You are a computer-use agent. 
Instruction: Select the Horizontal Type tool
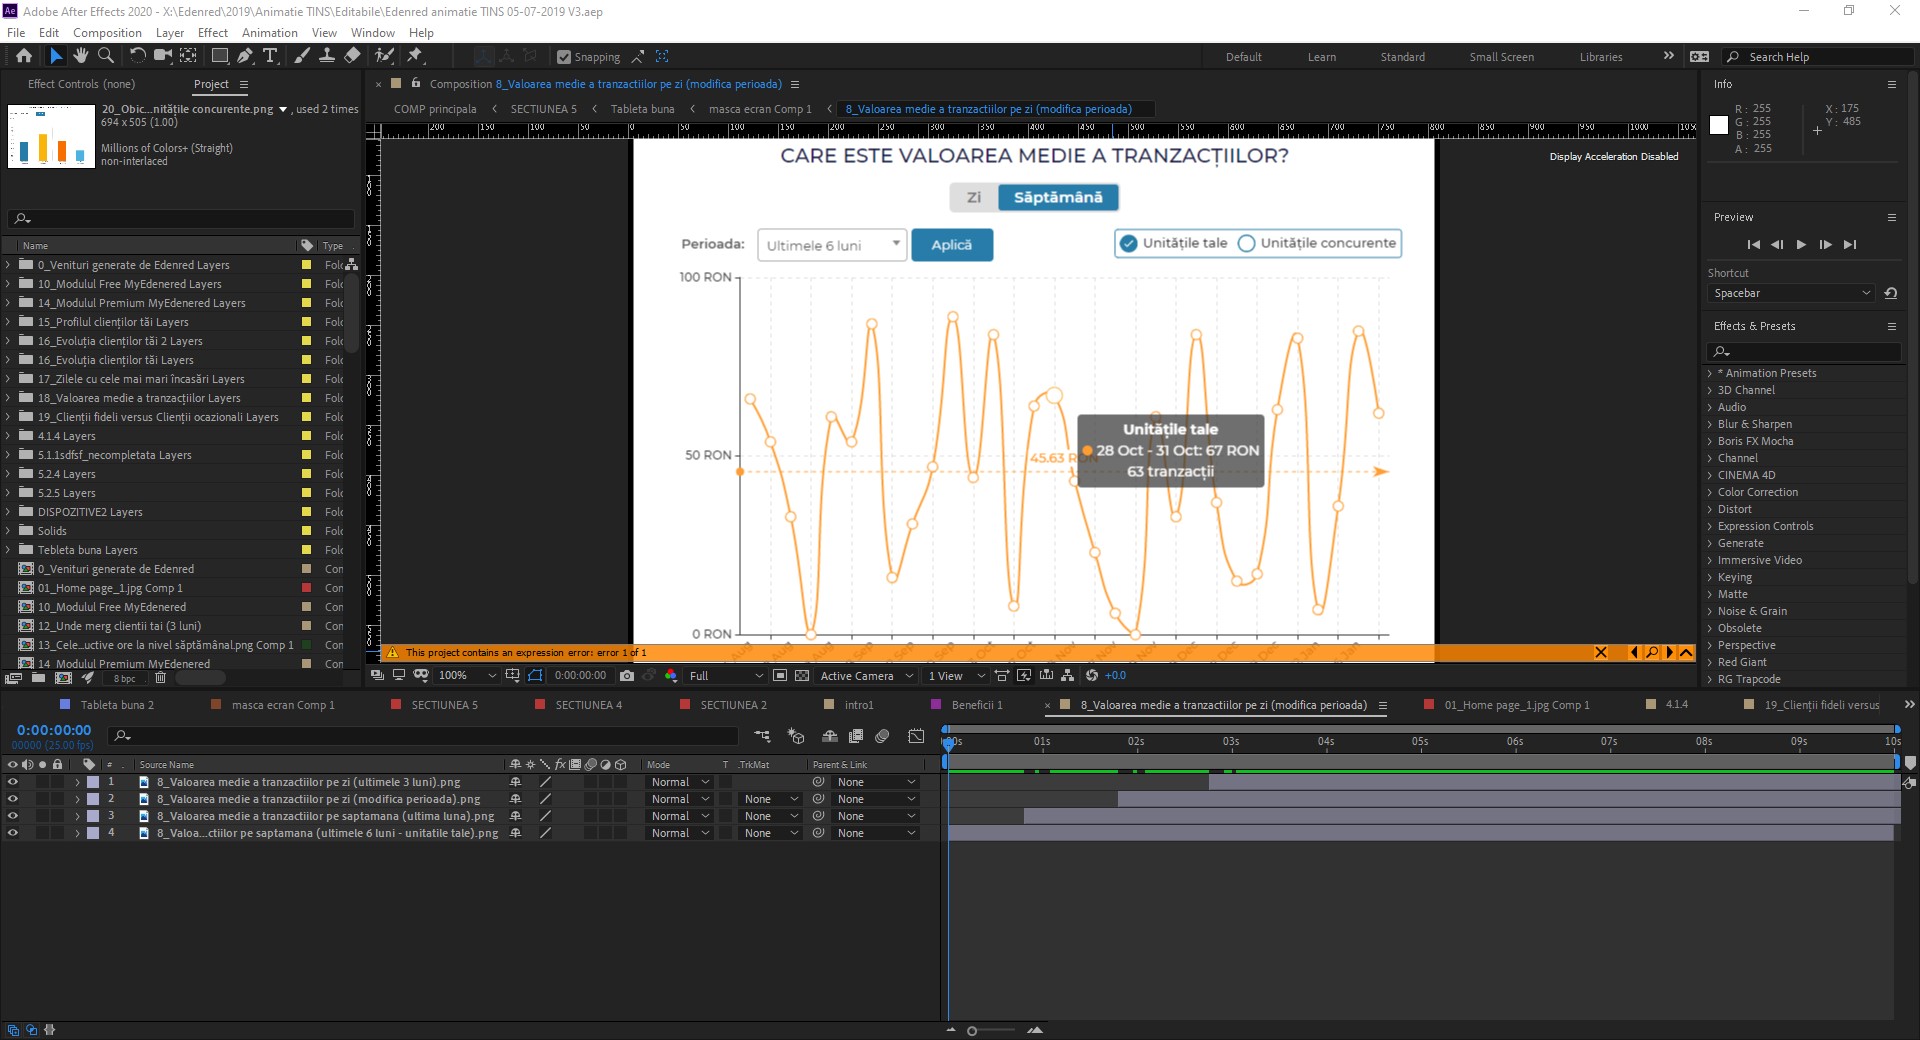[x=270, y=56]
